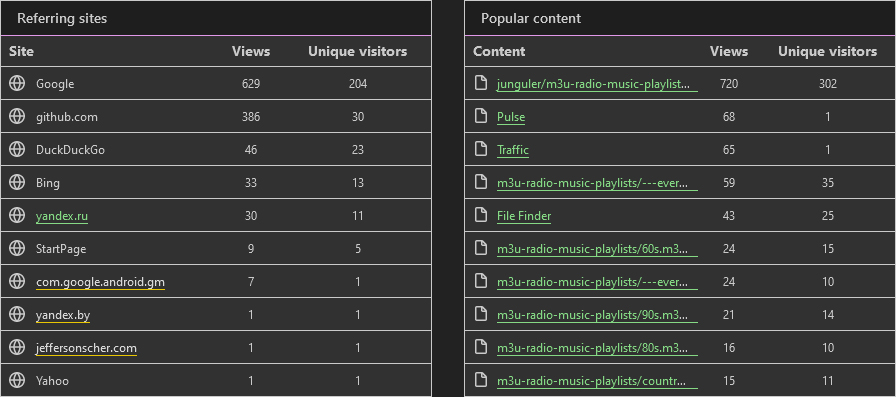Viewport: 896px width, 397px height.
Task: Click the file icon next to Traffic
Action: pyautogui.click(x=482, y=150)
